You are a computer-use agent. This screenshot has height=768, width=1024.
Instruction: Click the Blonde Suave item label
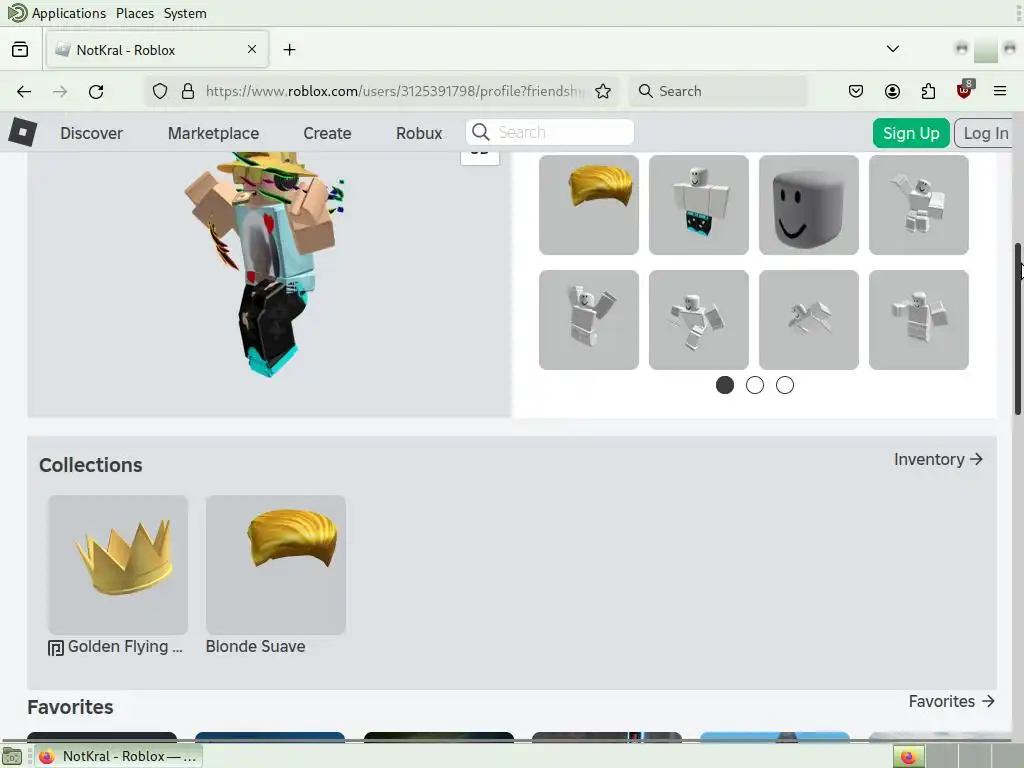click(255, 647)
